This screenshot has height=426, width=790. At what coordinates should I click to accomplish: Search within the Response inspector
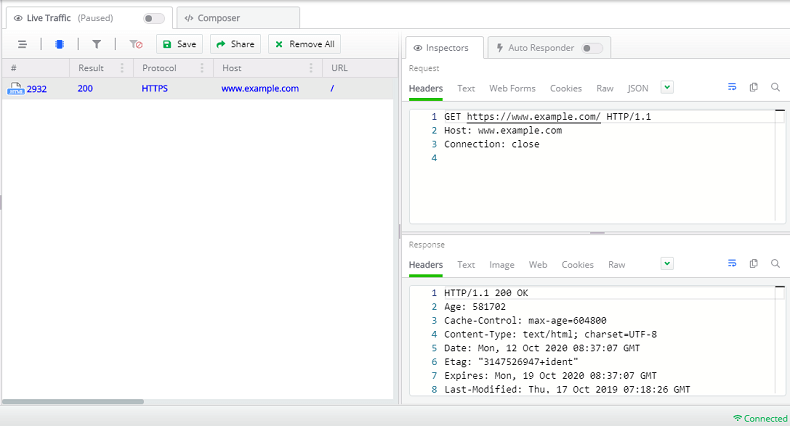(775, 263)
